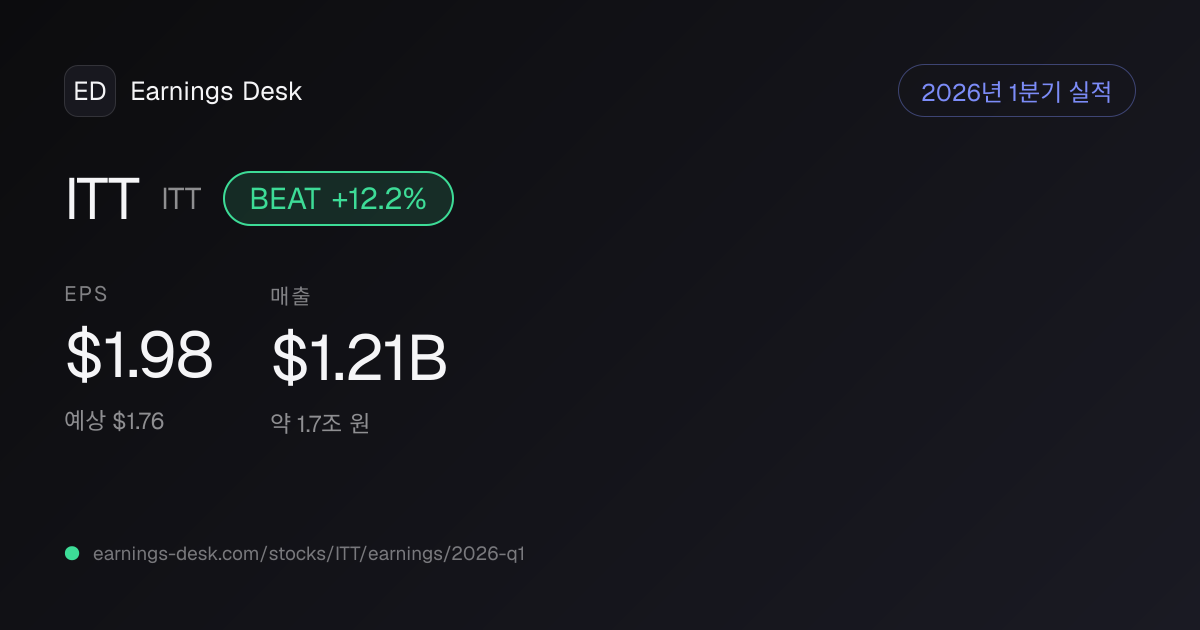The image size is (1200, 630).
Task: Click the green BEAT +12.2% badge
Action: click(338, 199)
